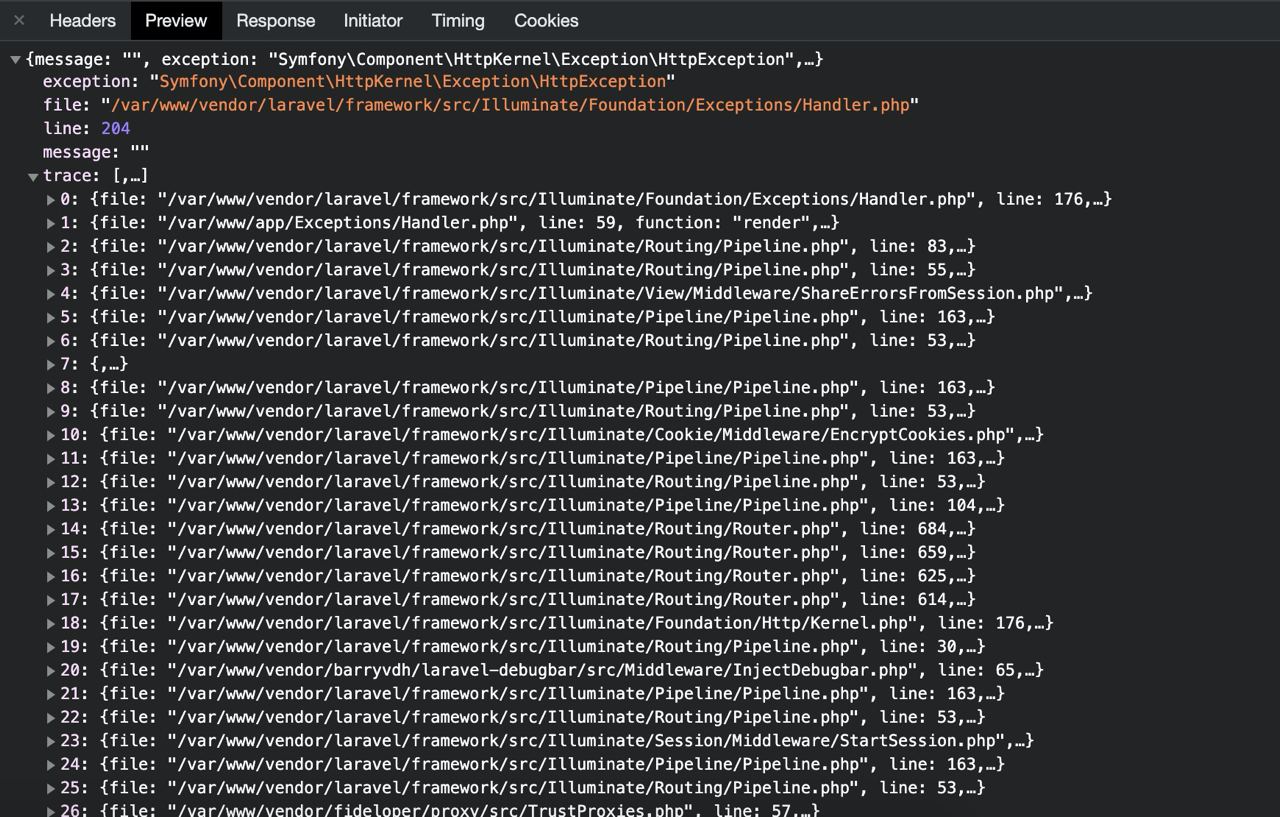Image resolution: width=1280 pixels, height=817 pixels.
Task: Expand trace entry 13 with line 104
Action: tap(51, 506)
